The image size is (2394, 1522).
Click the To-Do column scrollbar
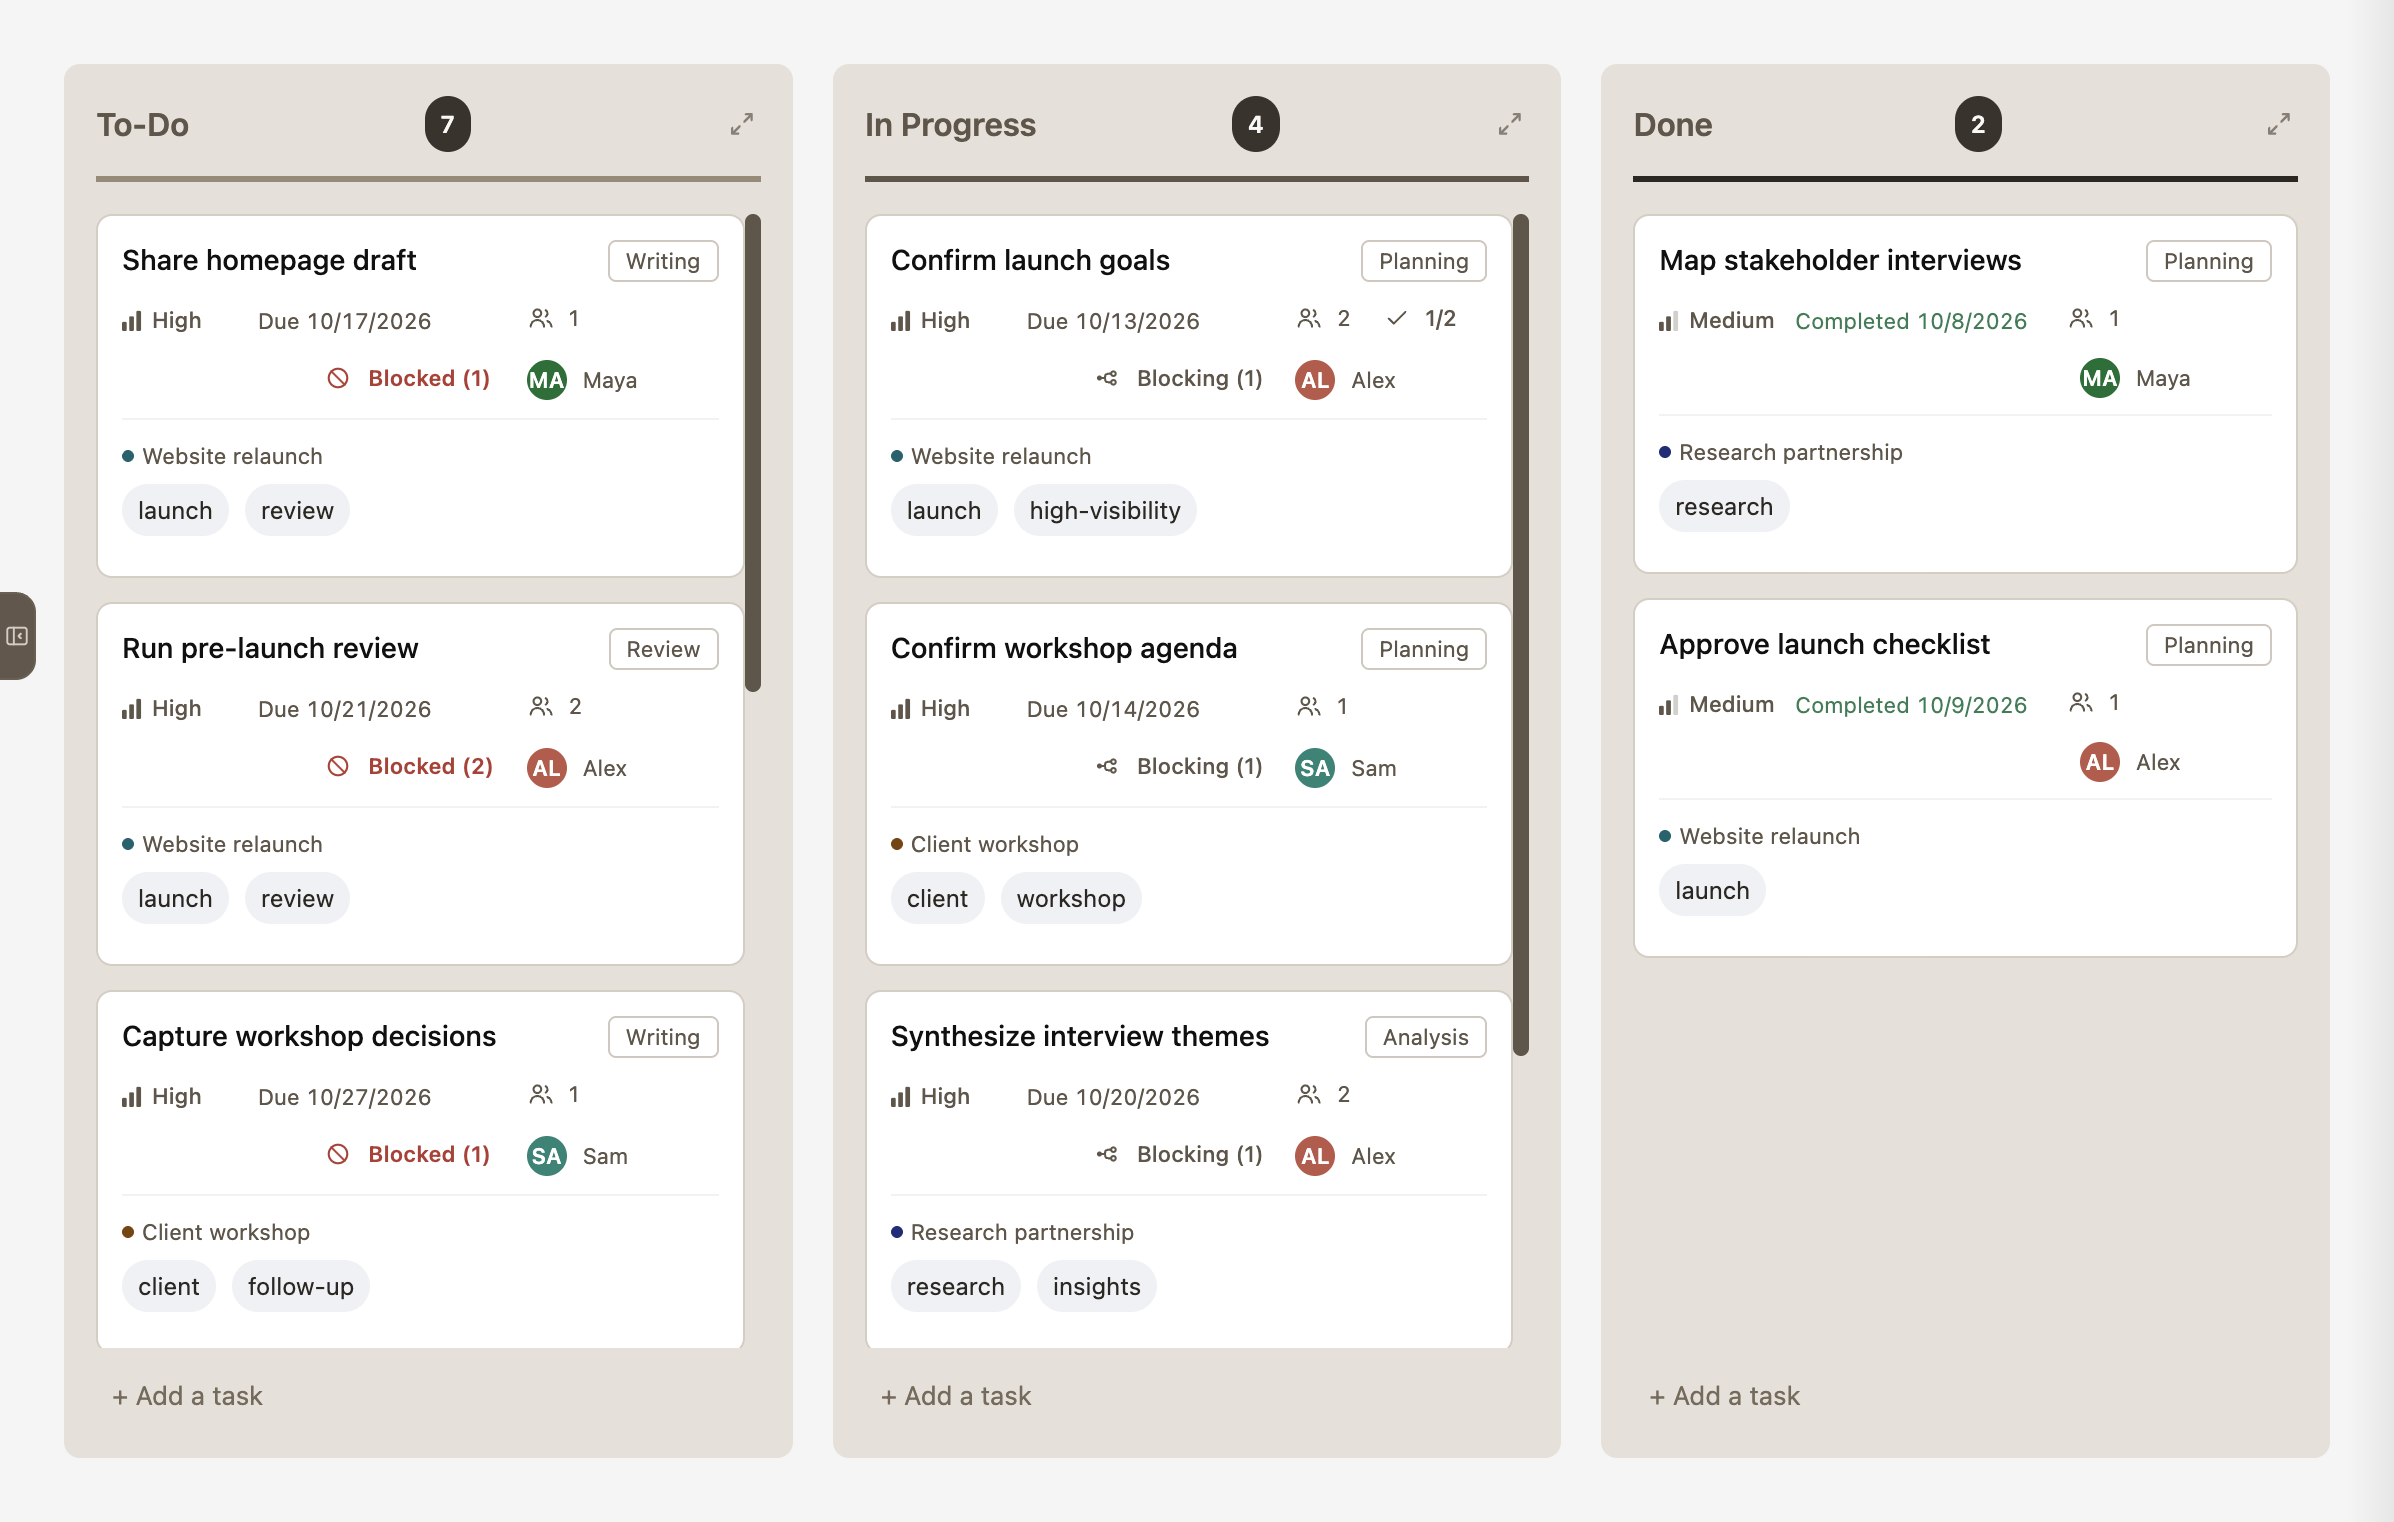coord(753,452)
